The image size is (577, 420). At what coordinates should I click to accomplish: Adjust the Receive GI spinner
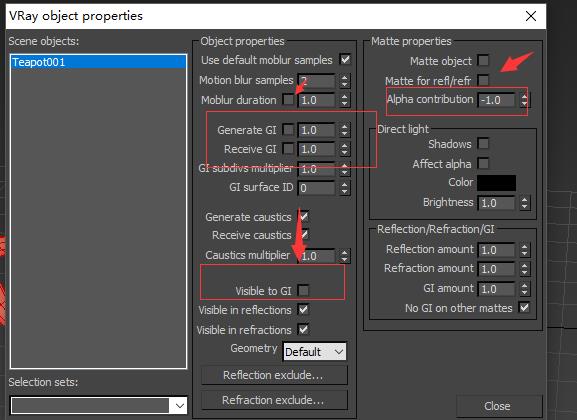point(344,149)
